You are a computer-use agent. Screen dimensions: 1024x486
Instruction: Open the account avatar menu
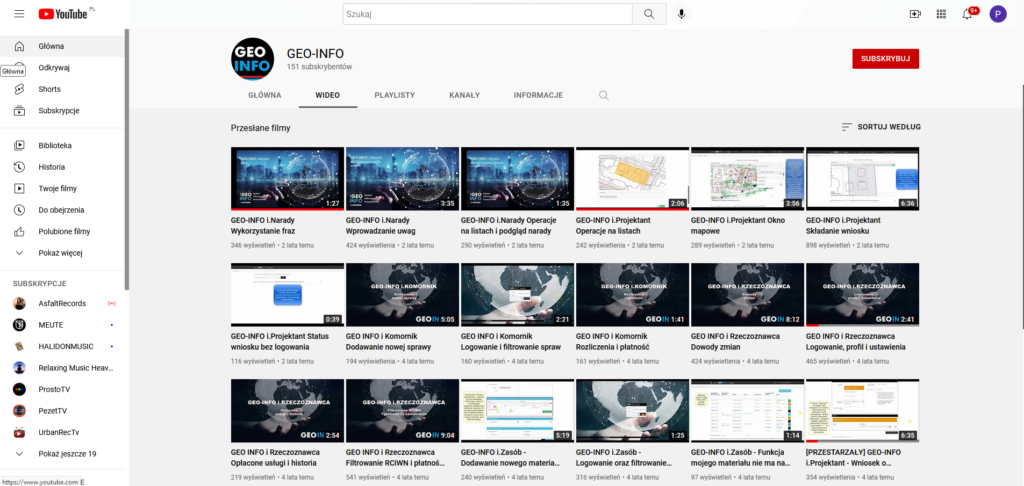click(x=997, y=14)
